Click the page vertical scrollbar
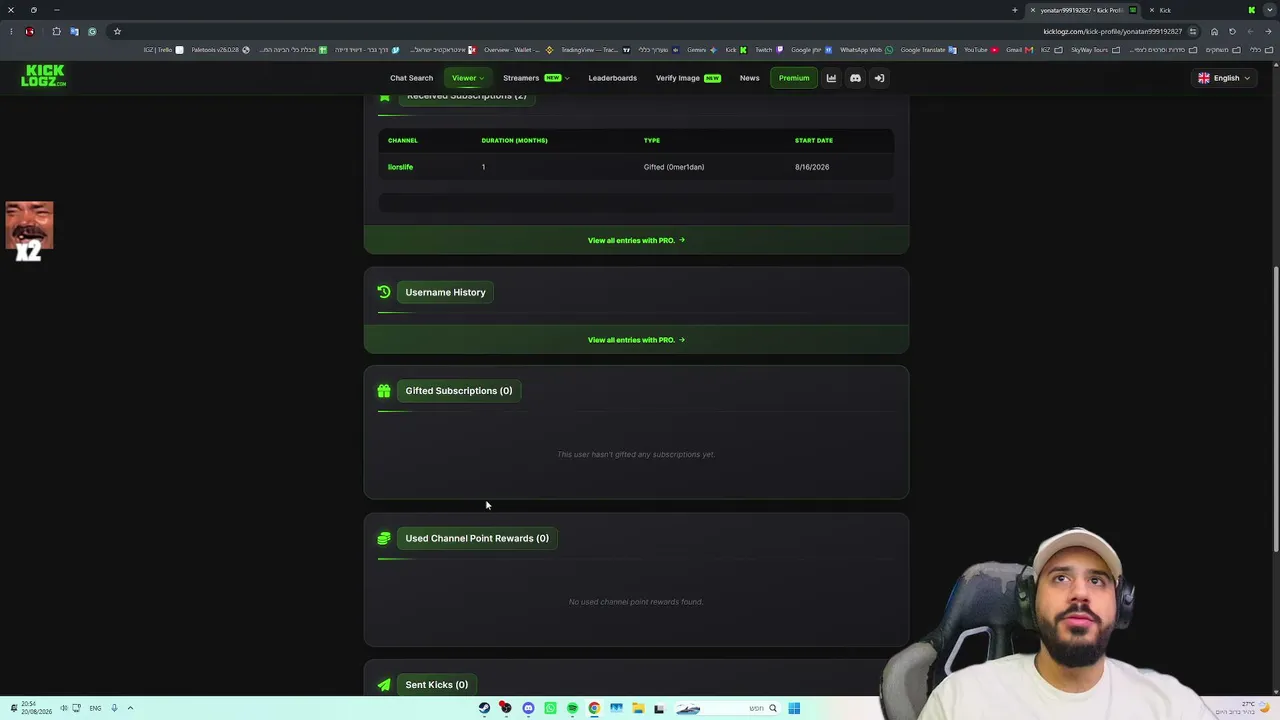Screen dimensions: 1280x720 (x=1275, y=410)
